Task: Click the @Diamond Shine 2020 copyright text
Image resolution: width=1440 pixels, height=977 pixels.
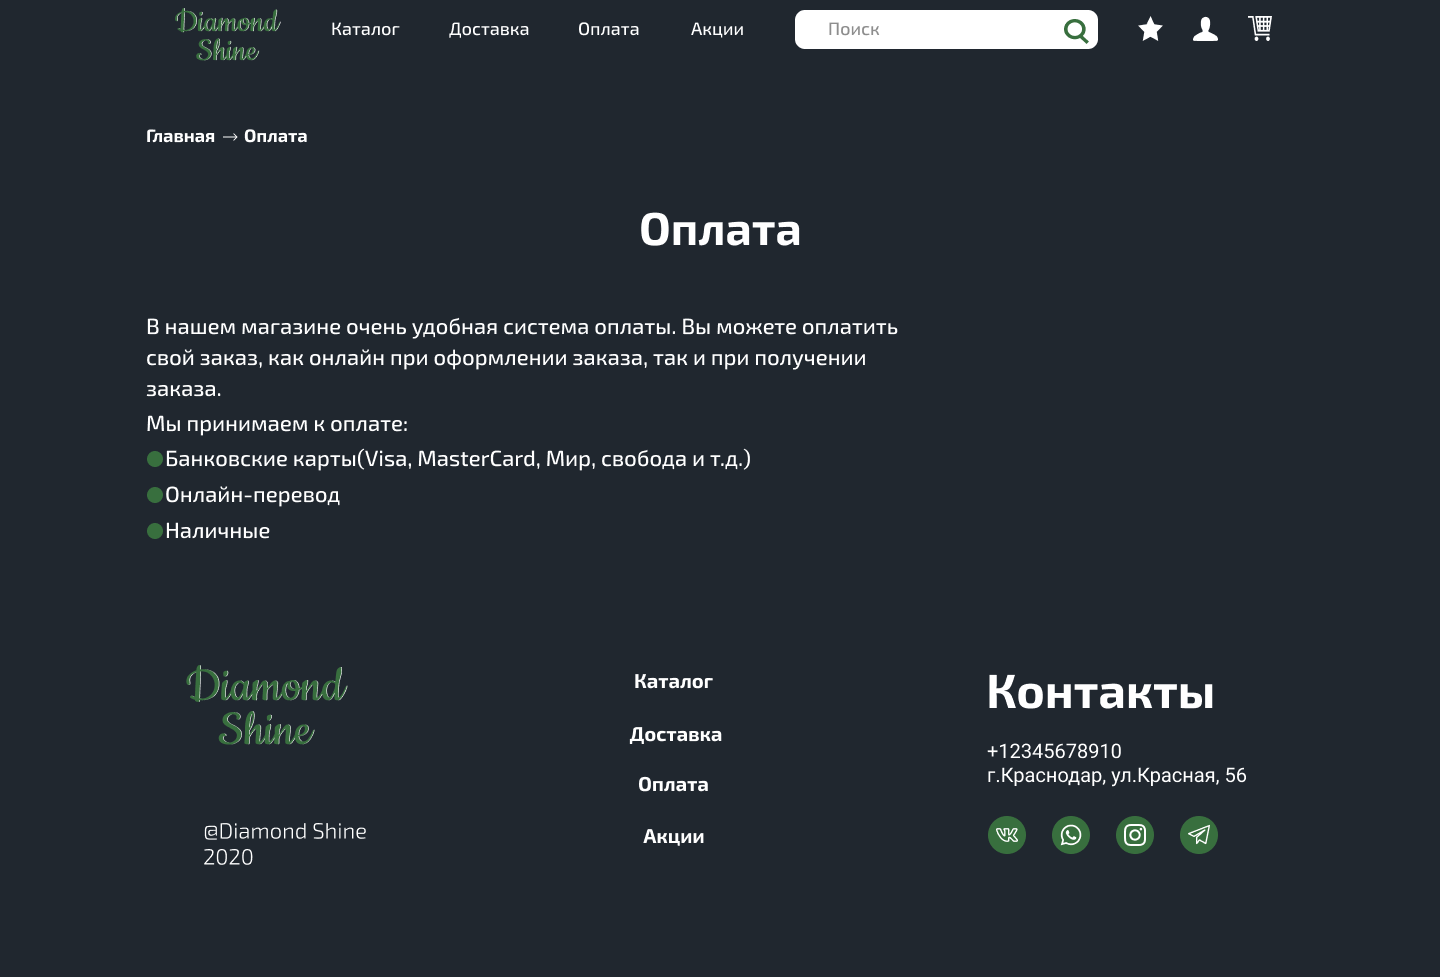Action: [x=285, y=844]
